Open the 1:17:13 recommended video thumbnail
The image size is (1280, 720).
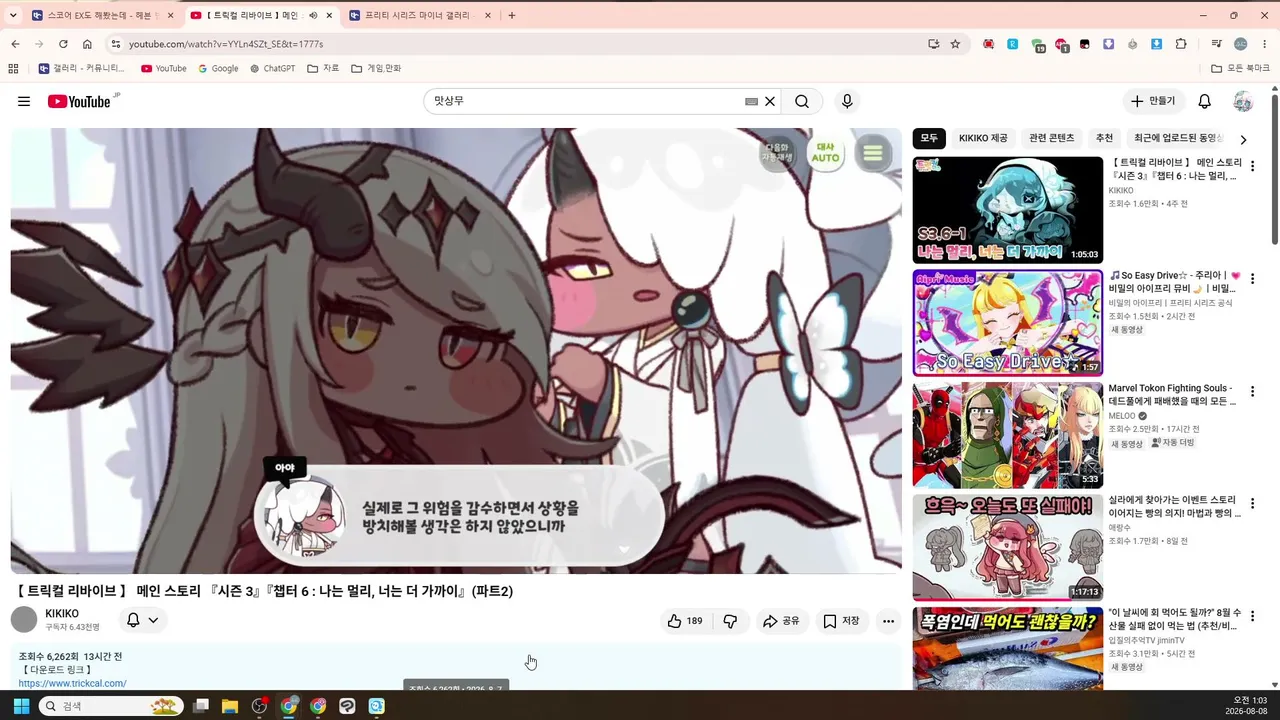pos(1007,548)
